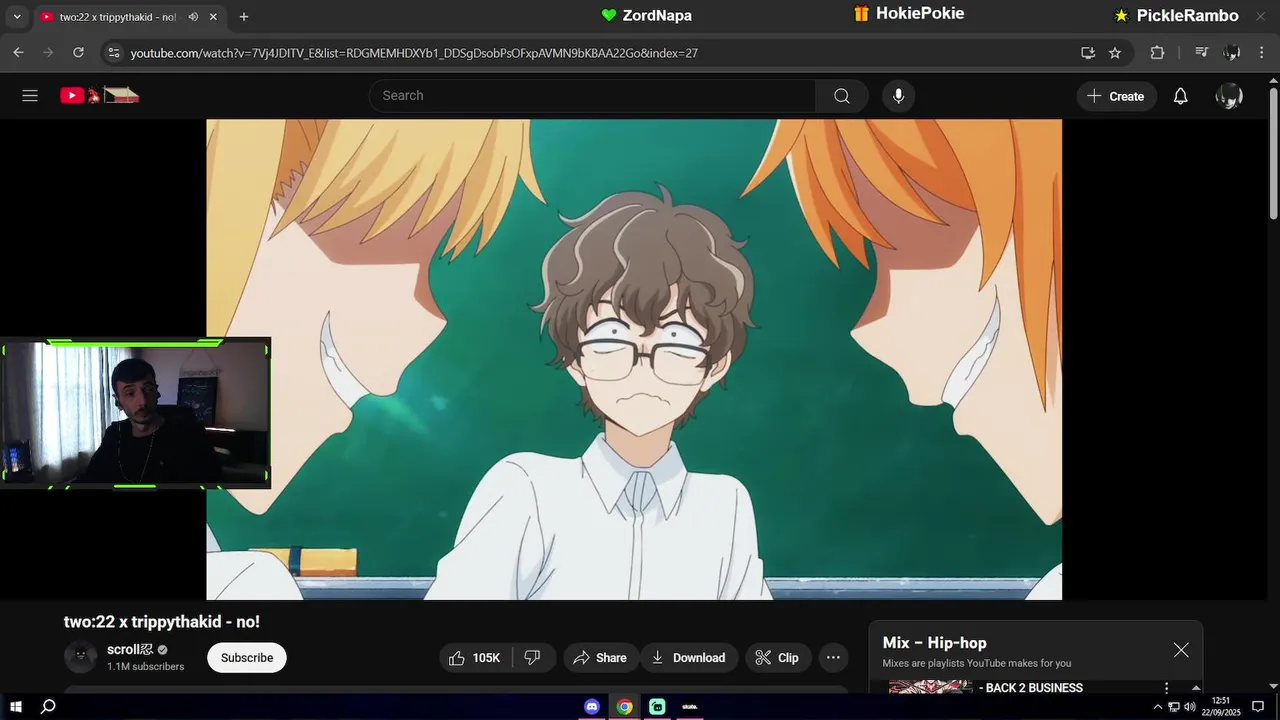The height and width of the screenshot is (720, 1280).
Task: Click the YouTube search field
Action: [x=592, y=96]
